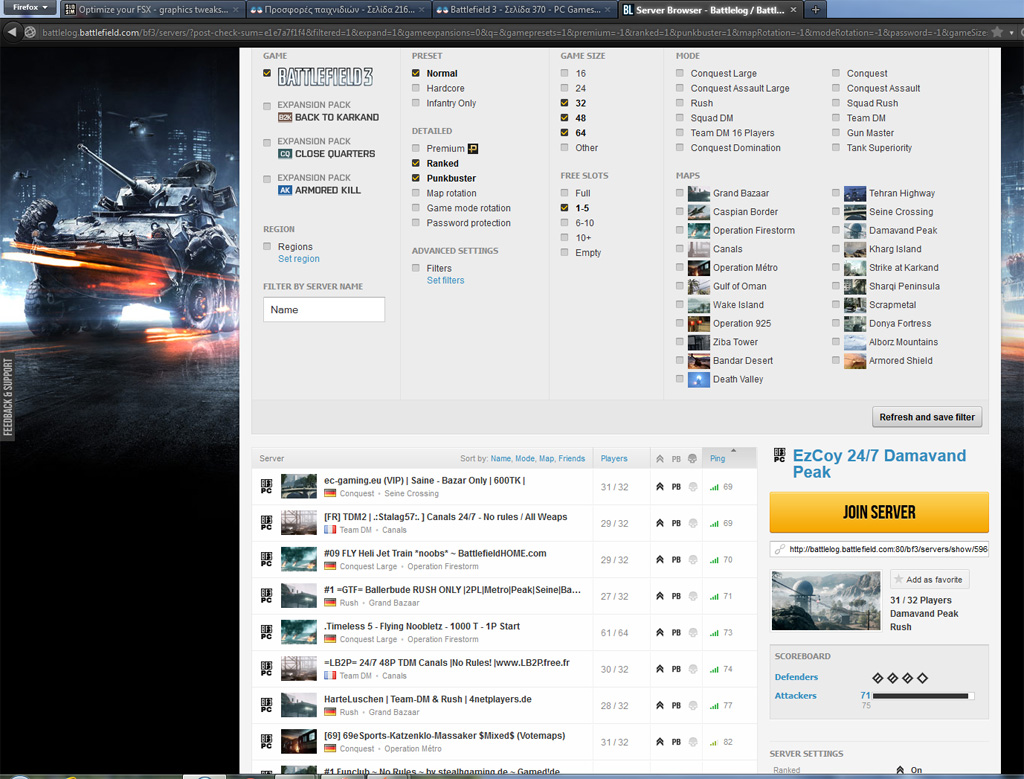Viewport: 1024px width, 779px height.
Task: Click ping signal bars of ec-gaming.eu row
Action: click(x=714, y=487)
